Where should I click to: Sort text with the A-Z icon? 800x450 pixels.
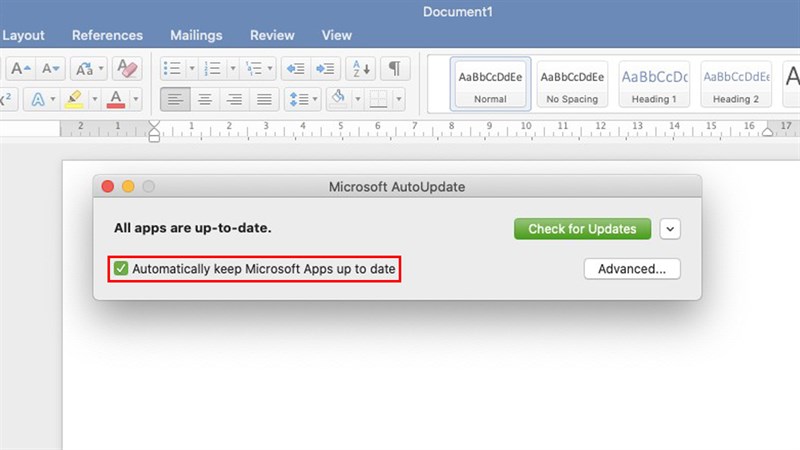pyautogui.click(x=361, y=68)
